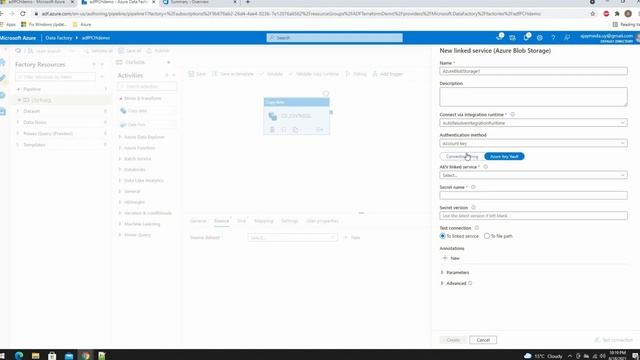Open the Home hub in left rail

(x=3, y=62)
